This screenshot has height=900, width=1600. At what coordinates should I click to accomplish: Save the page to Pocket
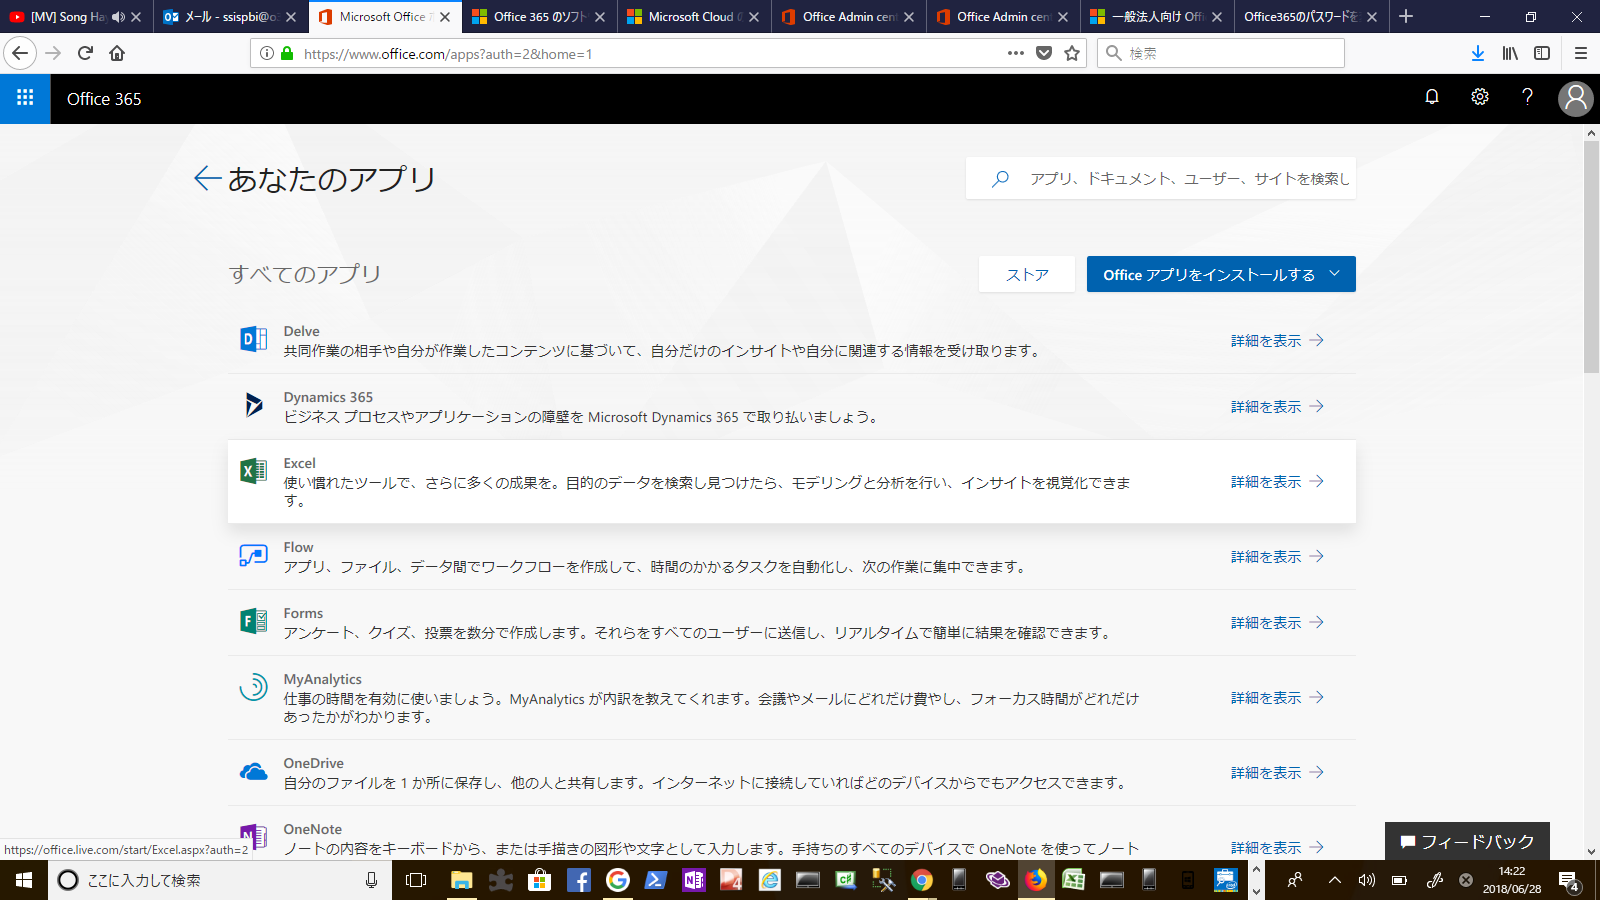(x=1044, y=53)
